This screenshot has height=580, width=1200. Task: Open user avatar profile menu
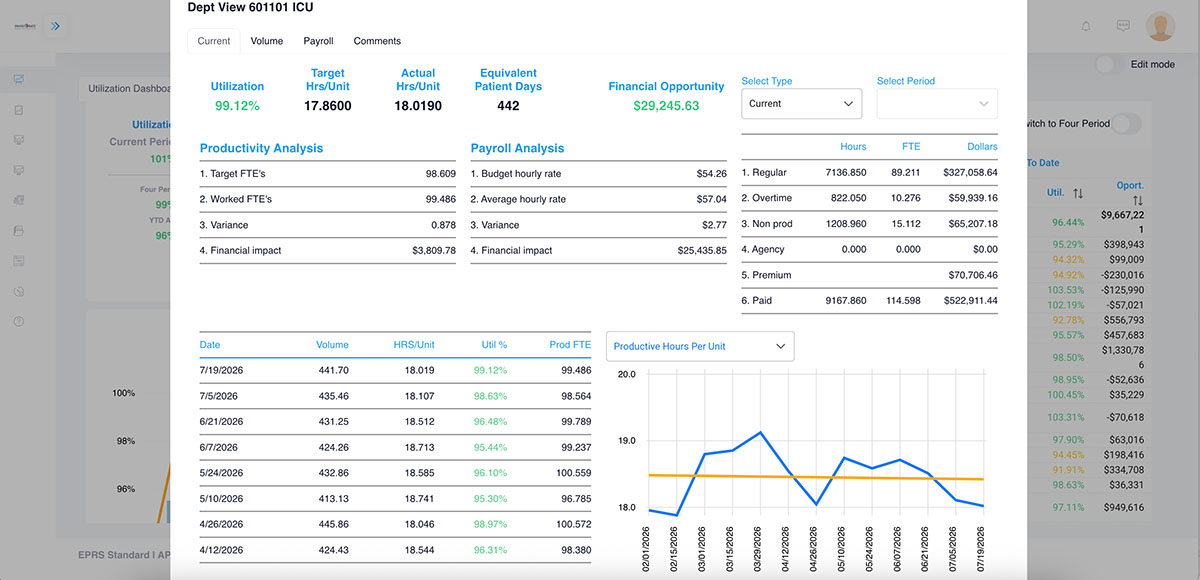coord(1160,26)
